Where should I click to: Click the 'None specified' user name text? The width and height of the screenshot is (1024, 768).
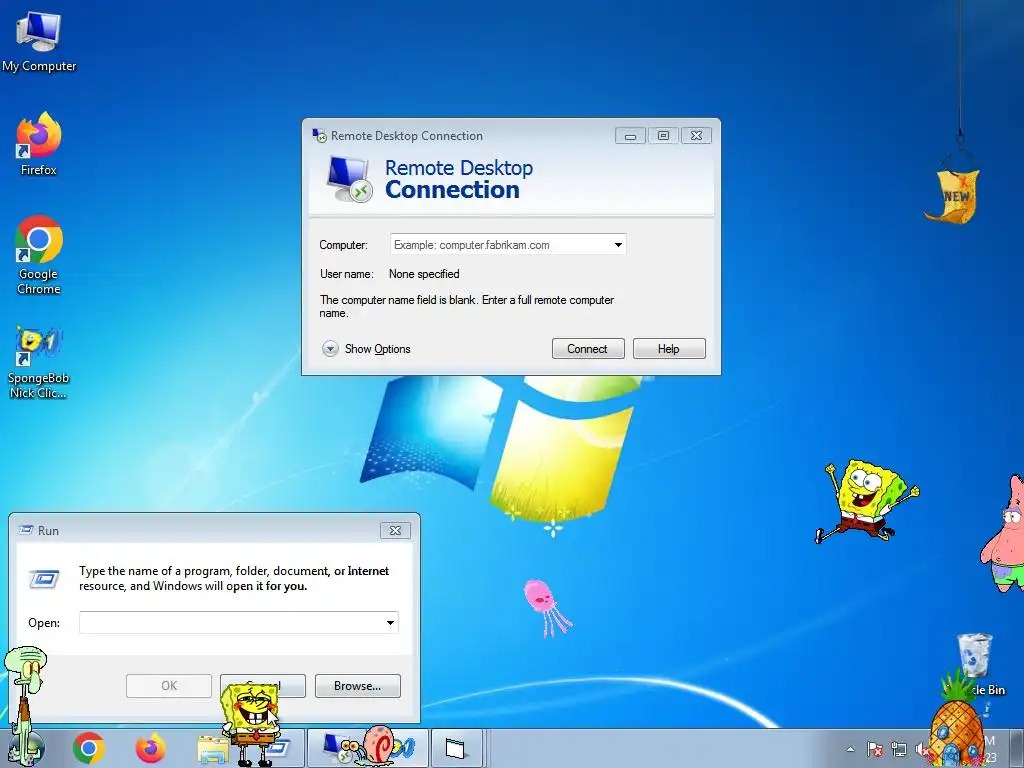point(424,274)
